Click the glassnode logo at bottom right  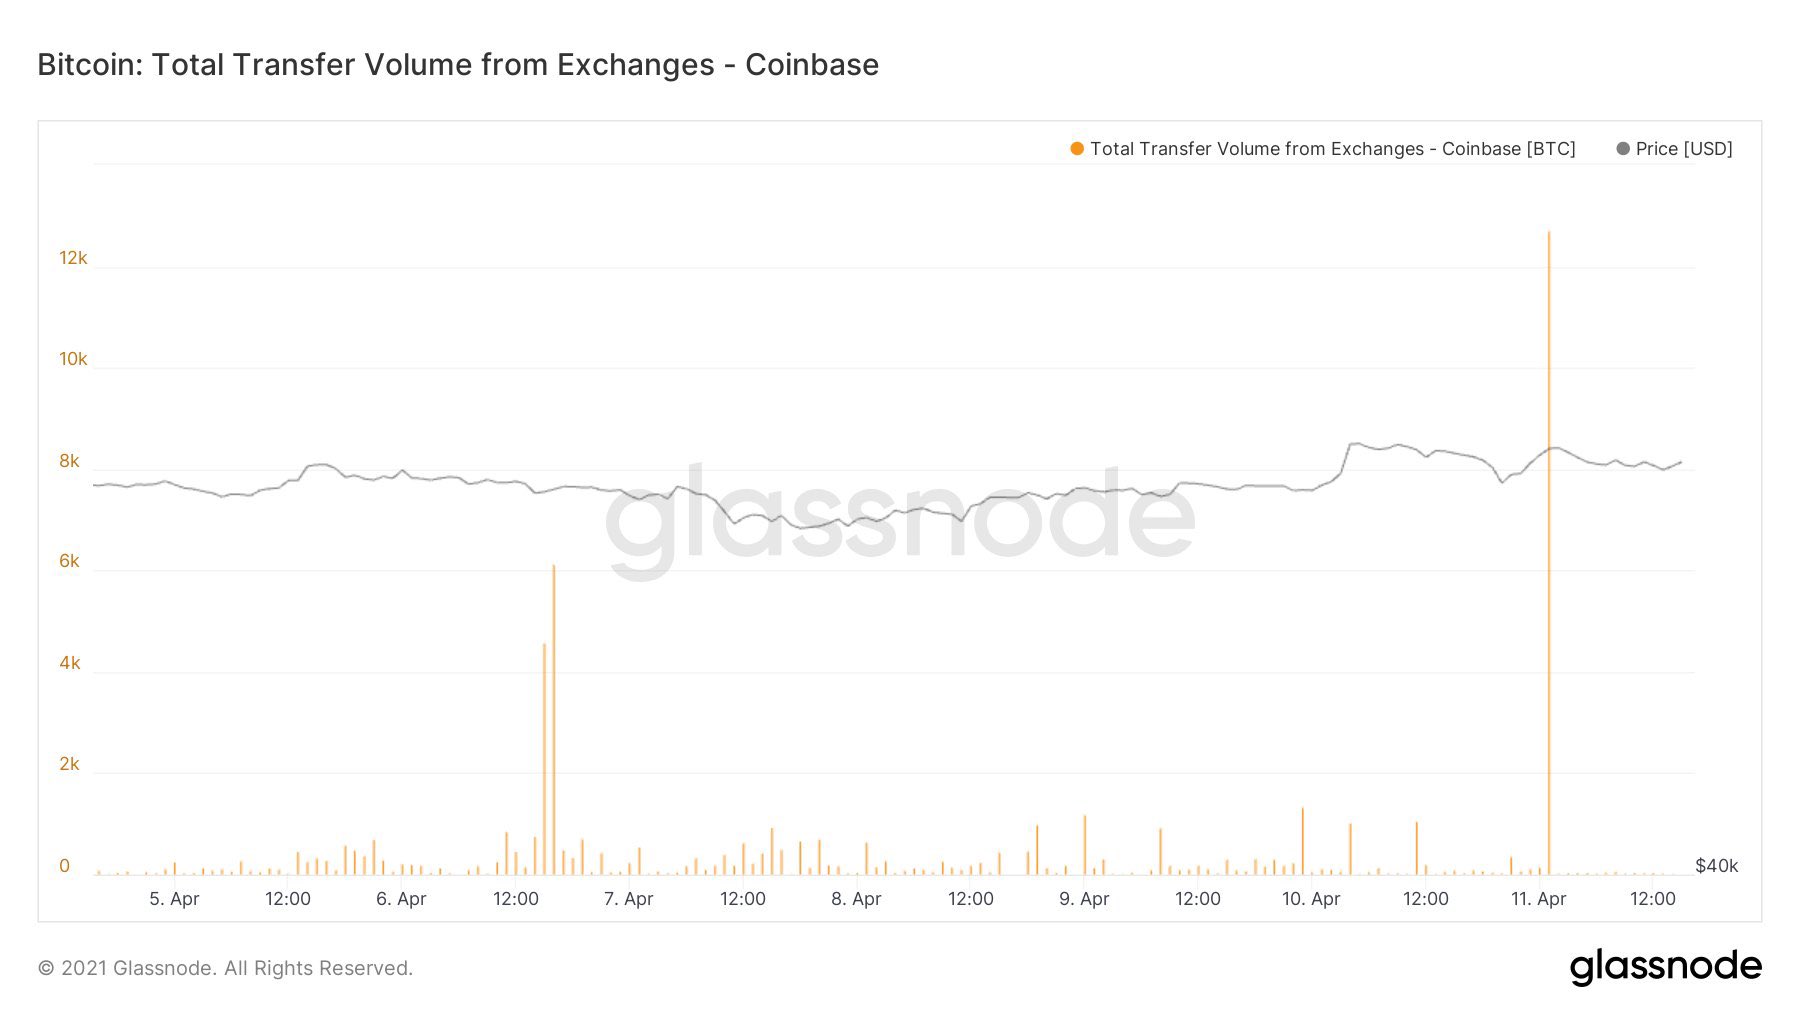(x=1665, y=967)
